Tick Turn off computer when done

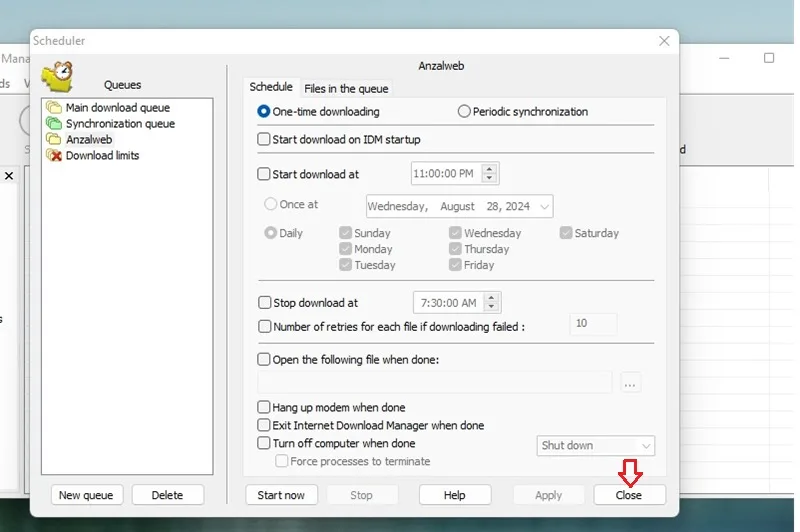264,443
